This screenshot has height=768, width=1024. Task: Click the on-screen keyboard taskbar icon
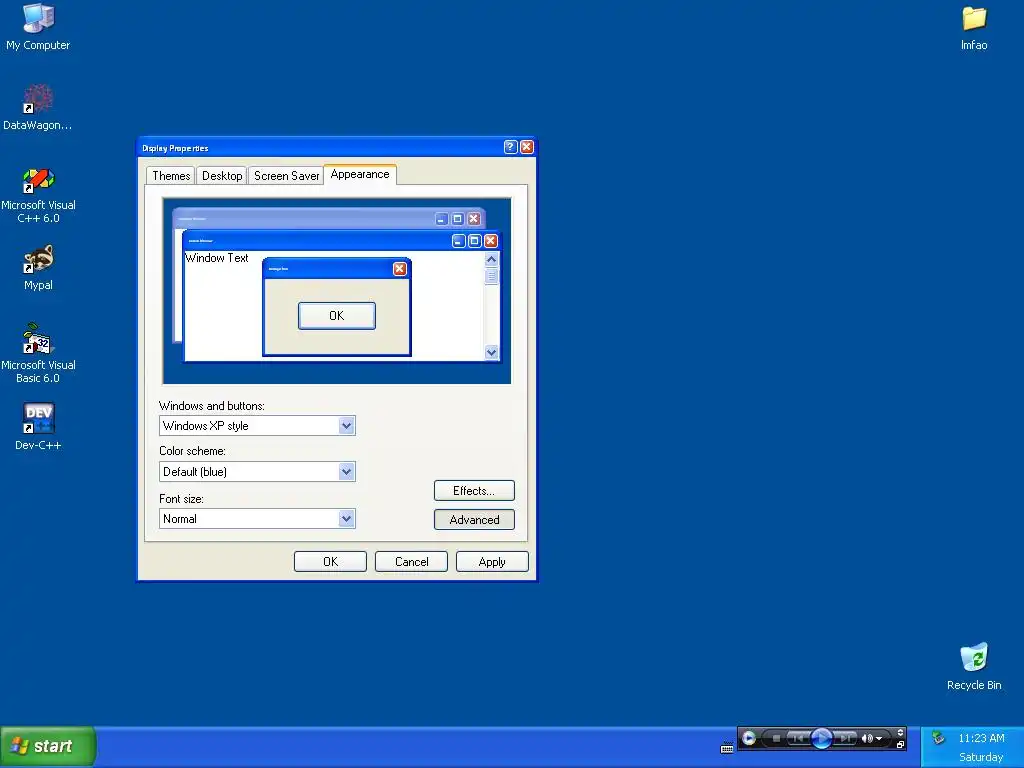pos(727,748)
